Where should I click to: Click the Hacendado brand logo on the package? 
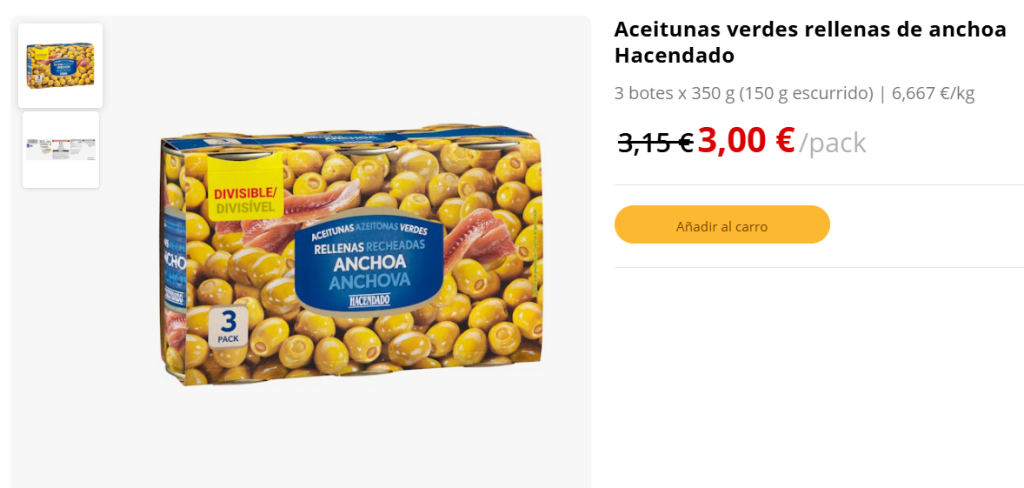pos(369,300)
